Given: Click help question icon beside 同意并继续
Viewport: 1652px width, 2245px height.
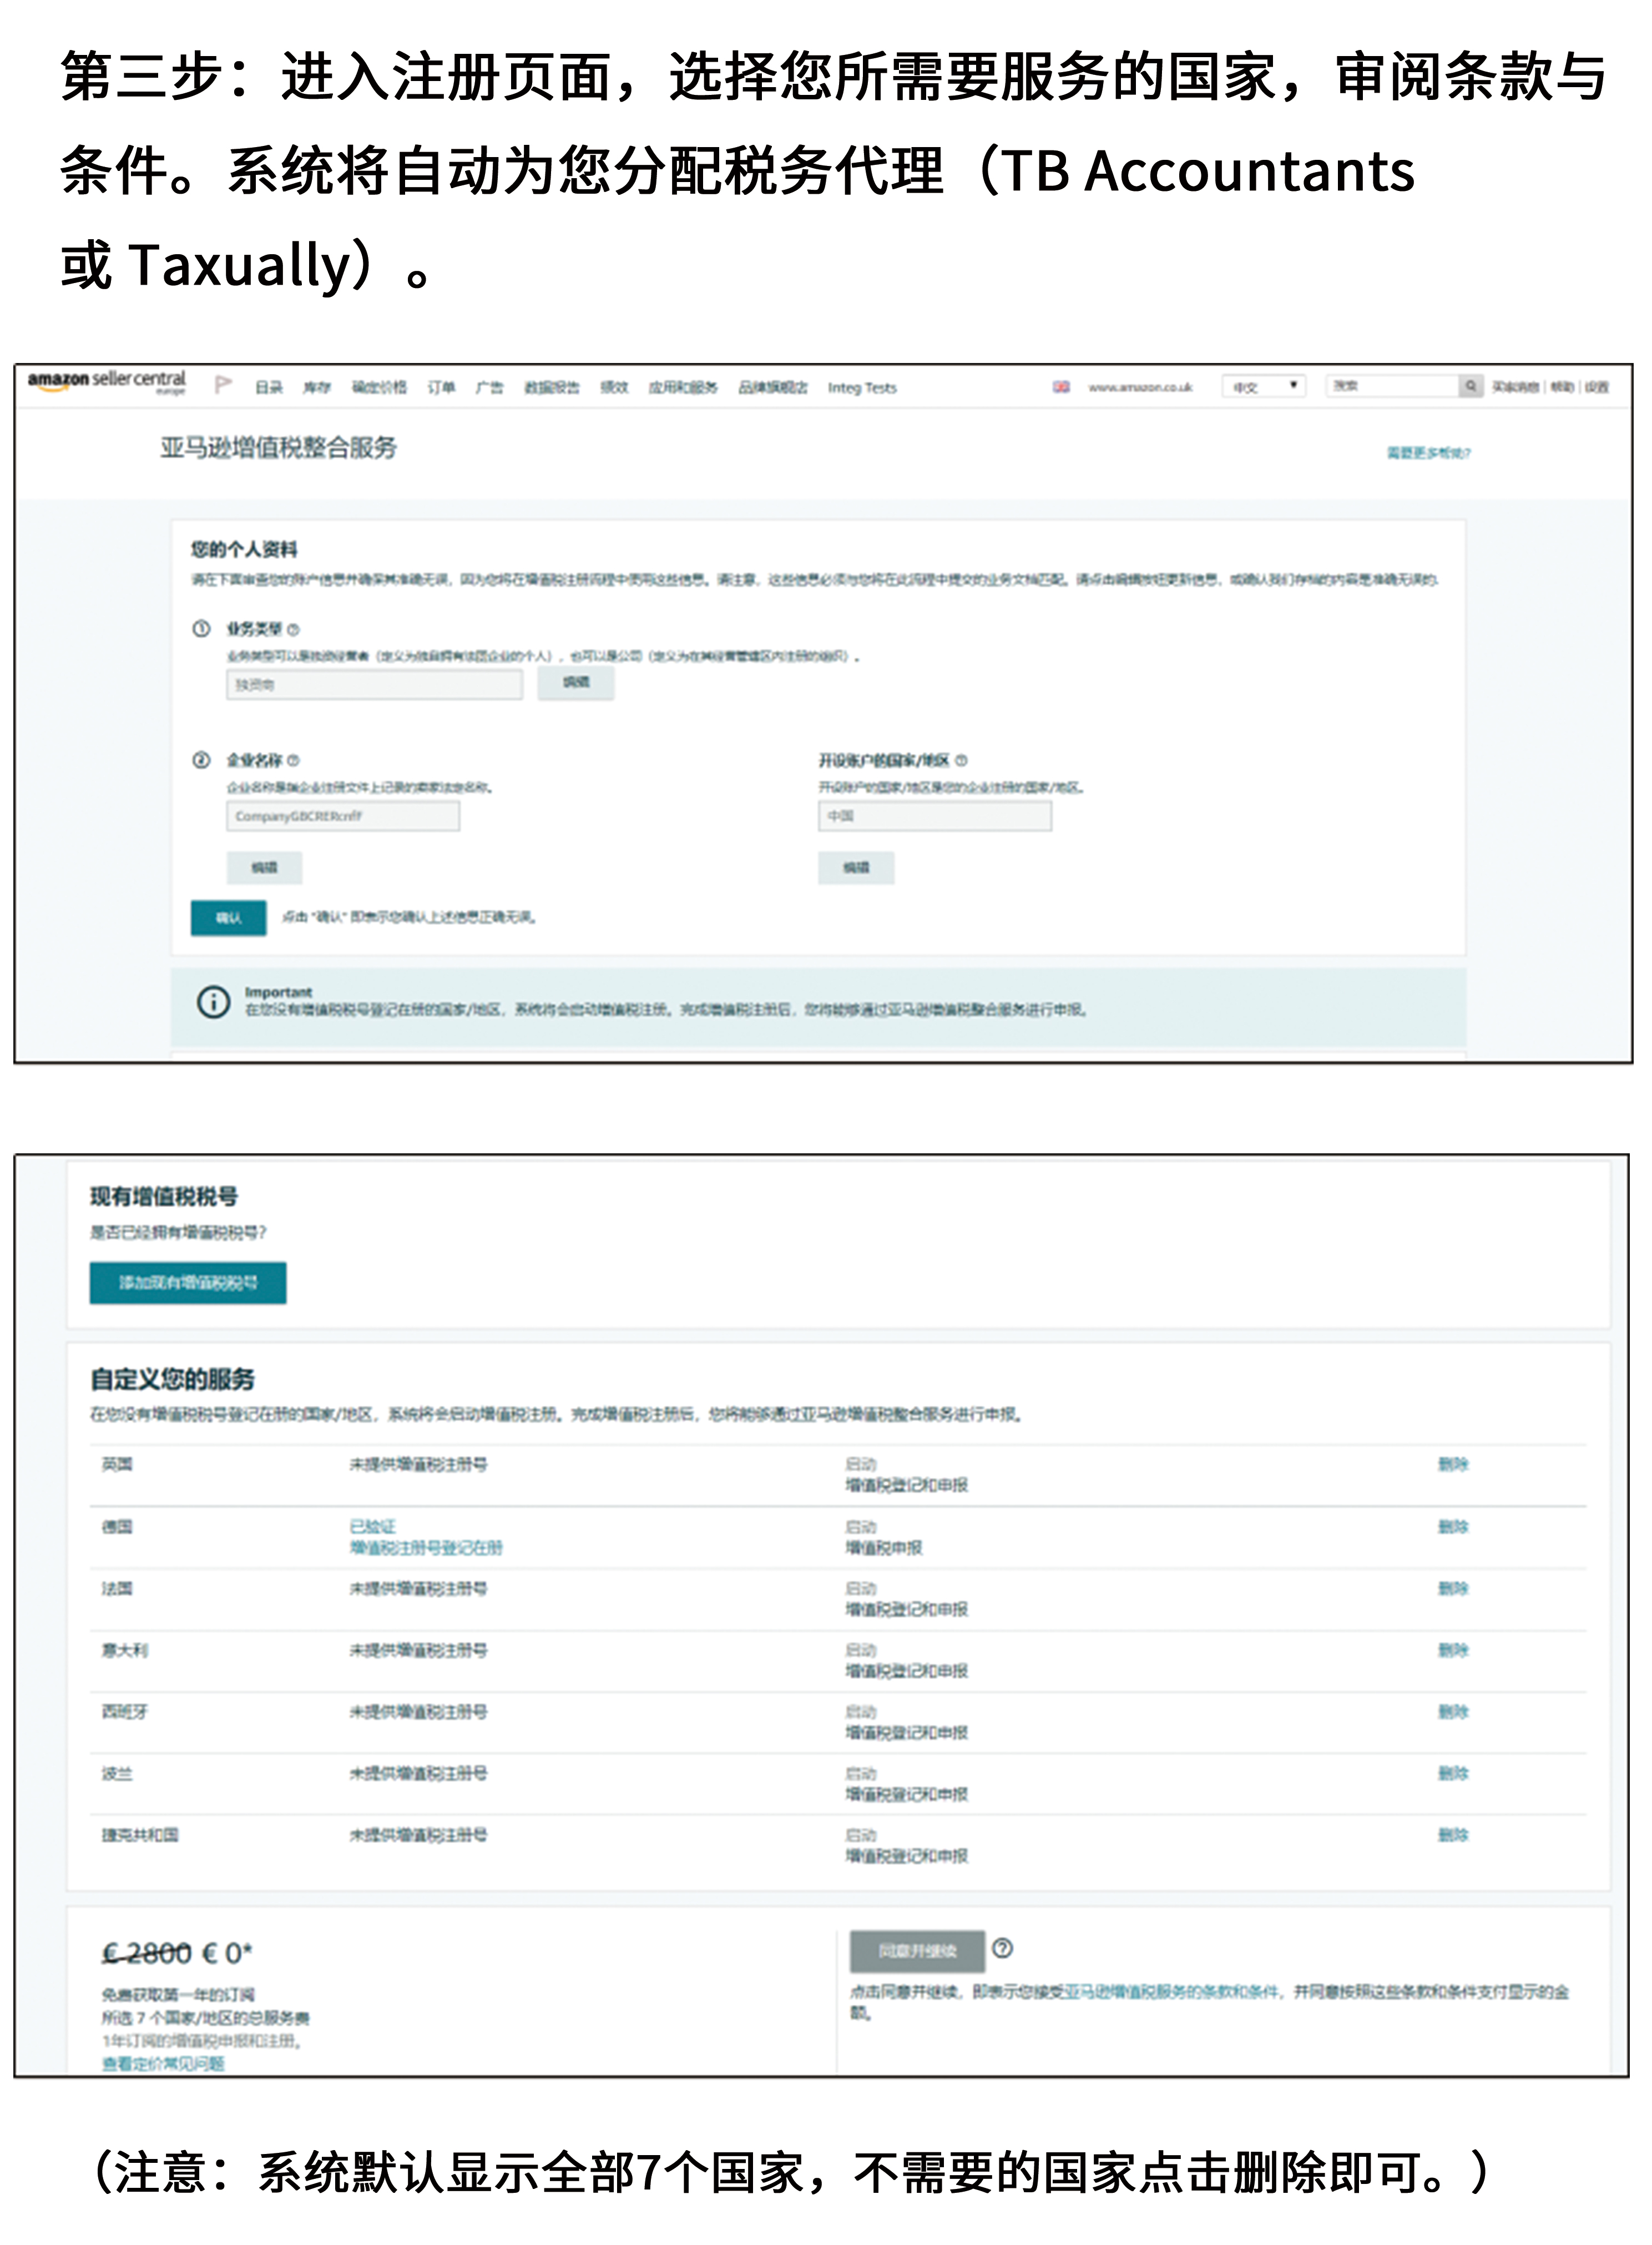Looking at the screenshot, I should pyautogui.click(x=1002, y=1947).
